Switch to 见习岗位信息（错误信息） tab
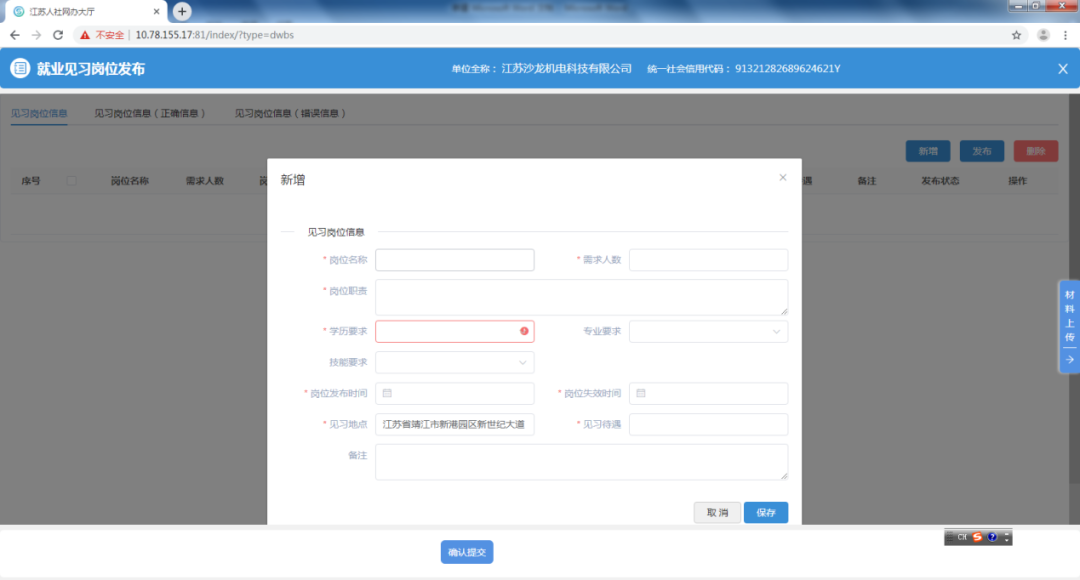1080x580 pixels. coord(291,114)
